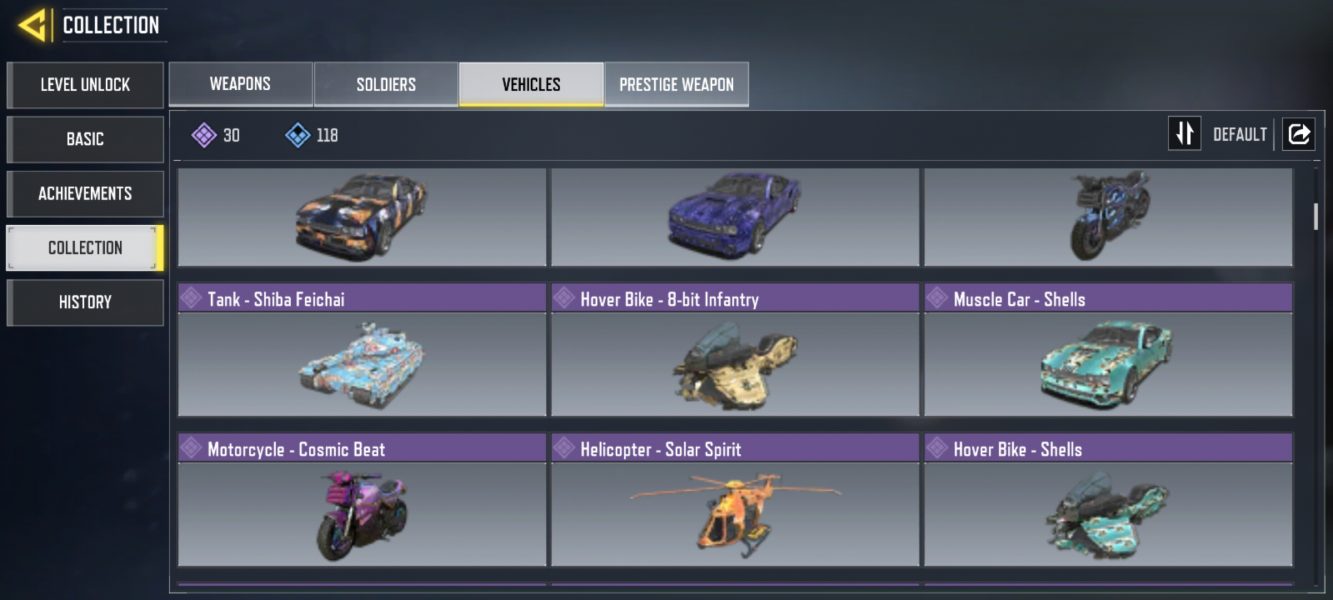This screenshot has width=1333, height=600.
Task: Click the rarity icon on Tank - Shiba Feichai
Action: (191, 298)
